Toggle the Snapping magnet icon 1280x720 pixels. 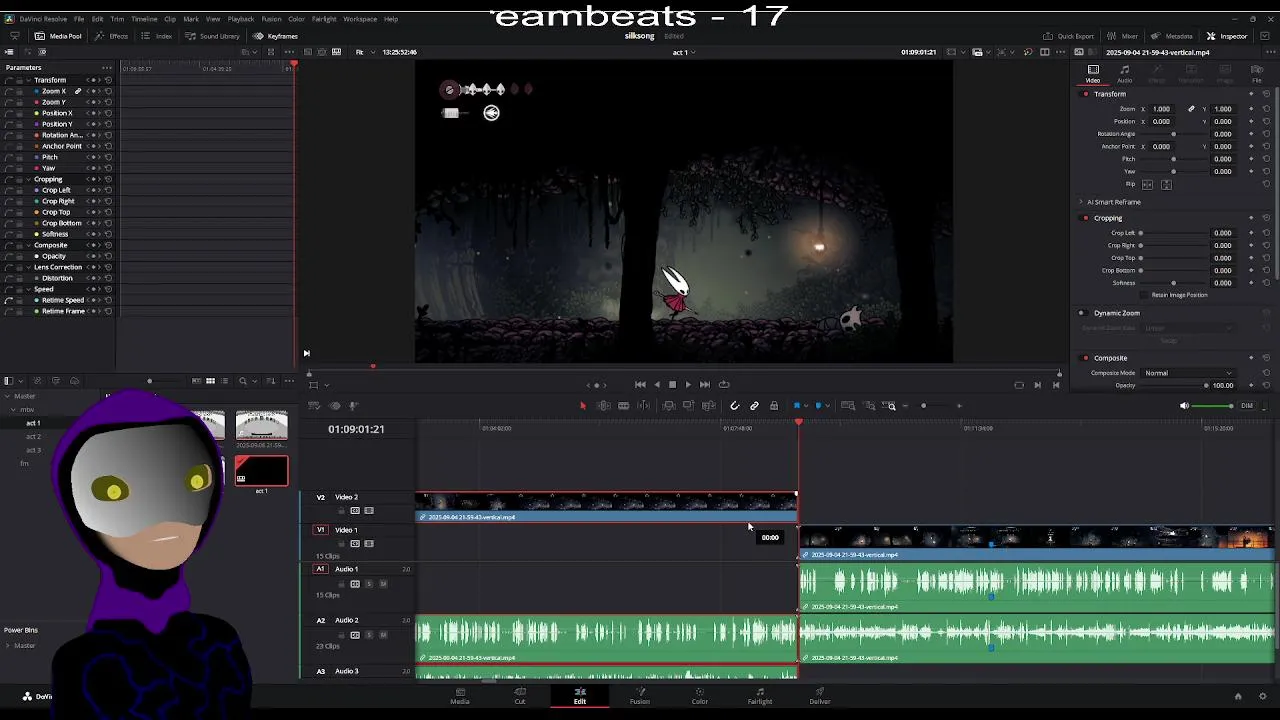click(x=735, y=406)
